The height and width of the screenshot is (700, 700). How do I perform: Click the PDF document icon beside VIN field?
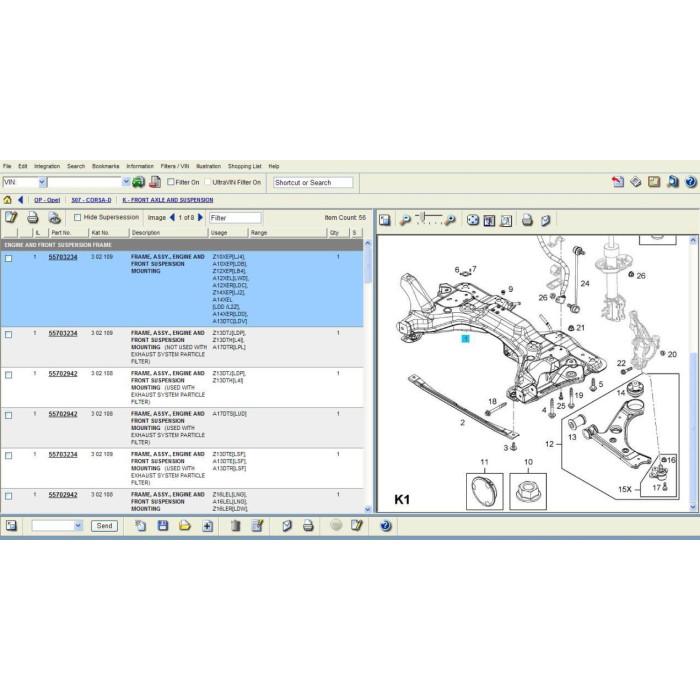pos(155,182)
